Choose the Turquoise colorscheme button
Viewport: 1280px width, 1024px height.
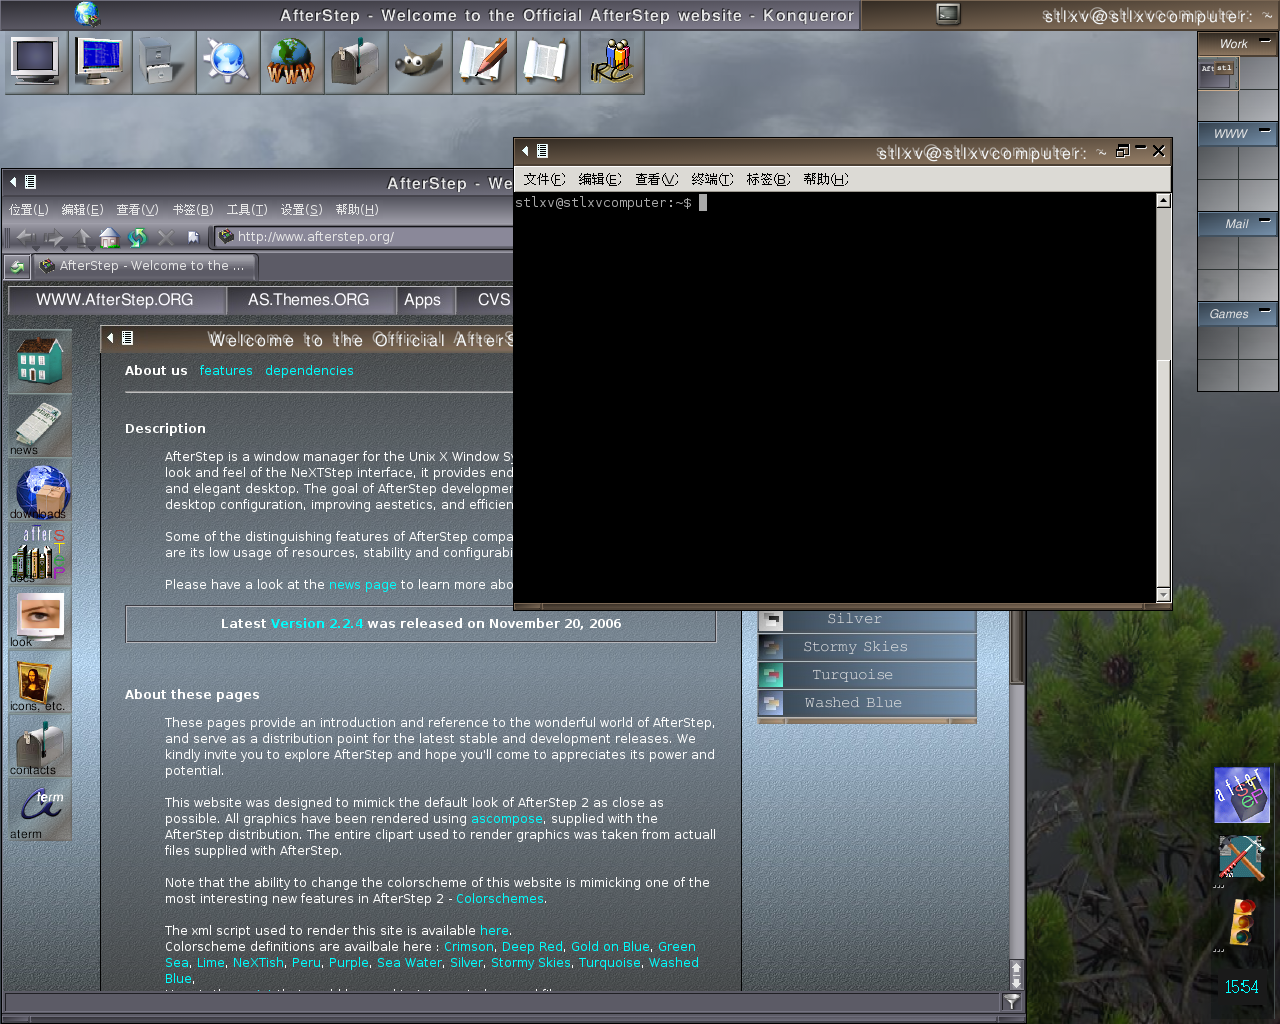tap(867, 675)
